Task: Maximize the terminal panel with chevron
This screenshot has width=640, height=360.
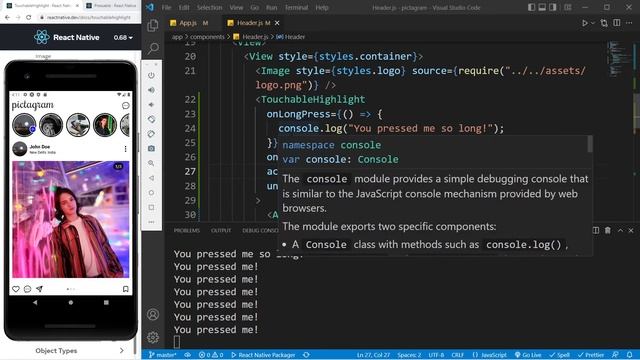Action: click(x=620, y=231)
